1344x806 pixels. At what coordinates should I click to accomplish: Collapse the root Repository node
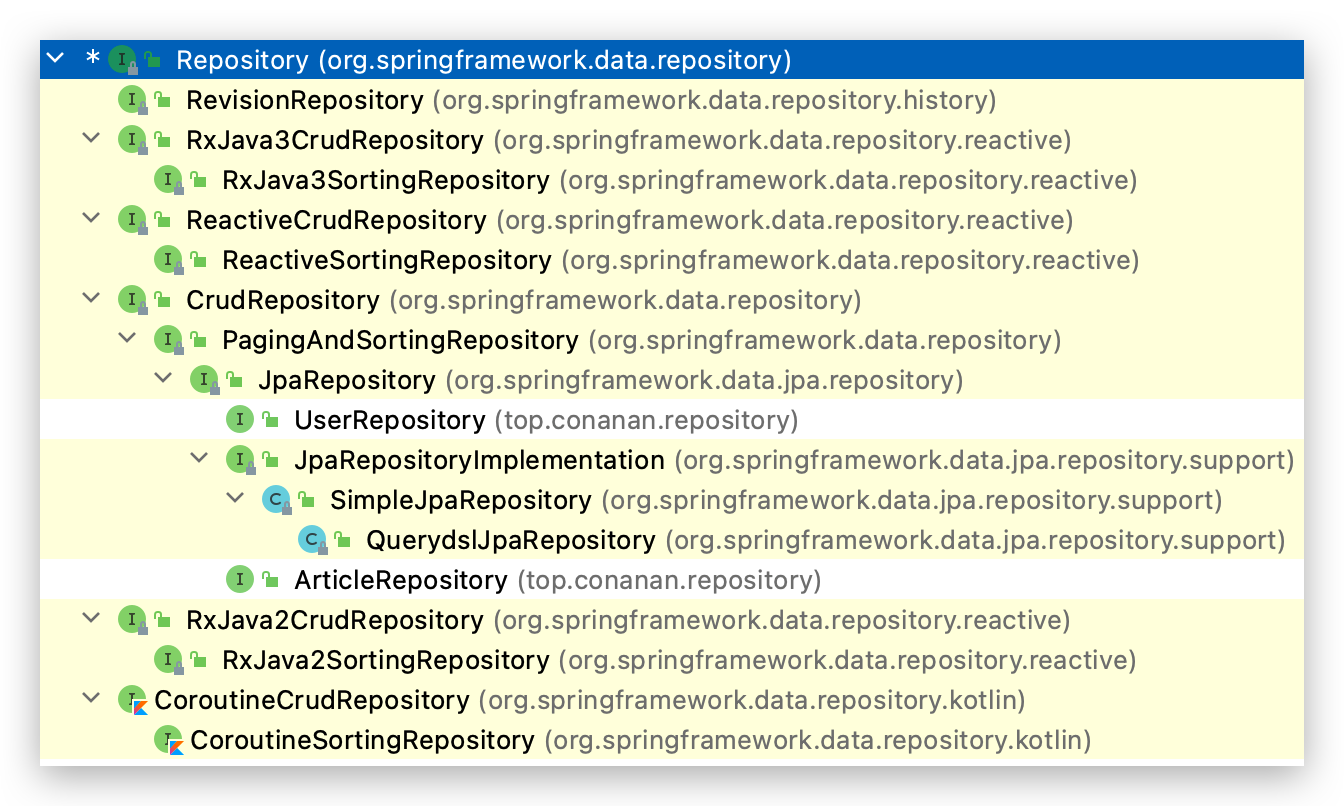pyautogui.click(x=56, y=59)
